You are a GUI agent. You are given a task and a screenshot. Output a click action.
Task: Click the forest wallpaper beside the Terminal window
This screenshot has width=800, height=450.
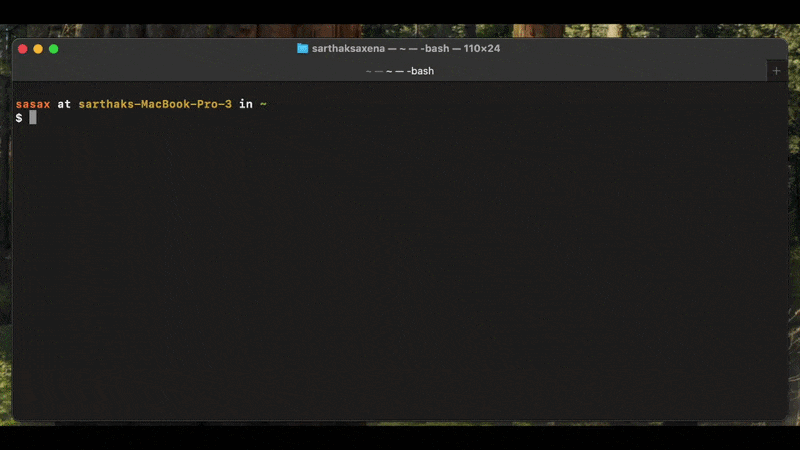click(x=794, y=230)
